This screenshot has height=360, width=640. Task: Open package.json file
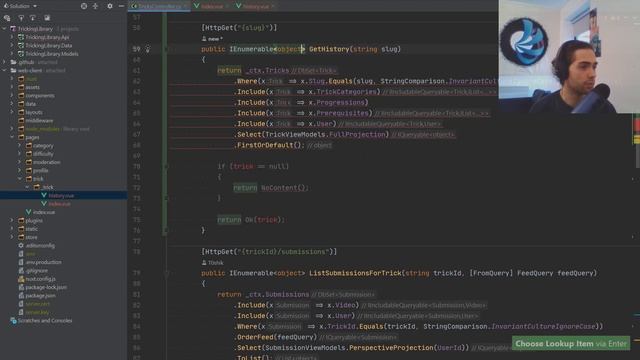click(37, 296)
